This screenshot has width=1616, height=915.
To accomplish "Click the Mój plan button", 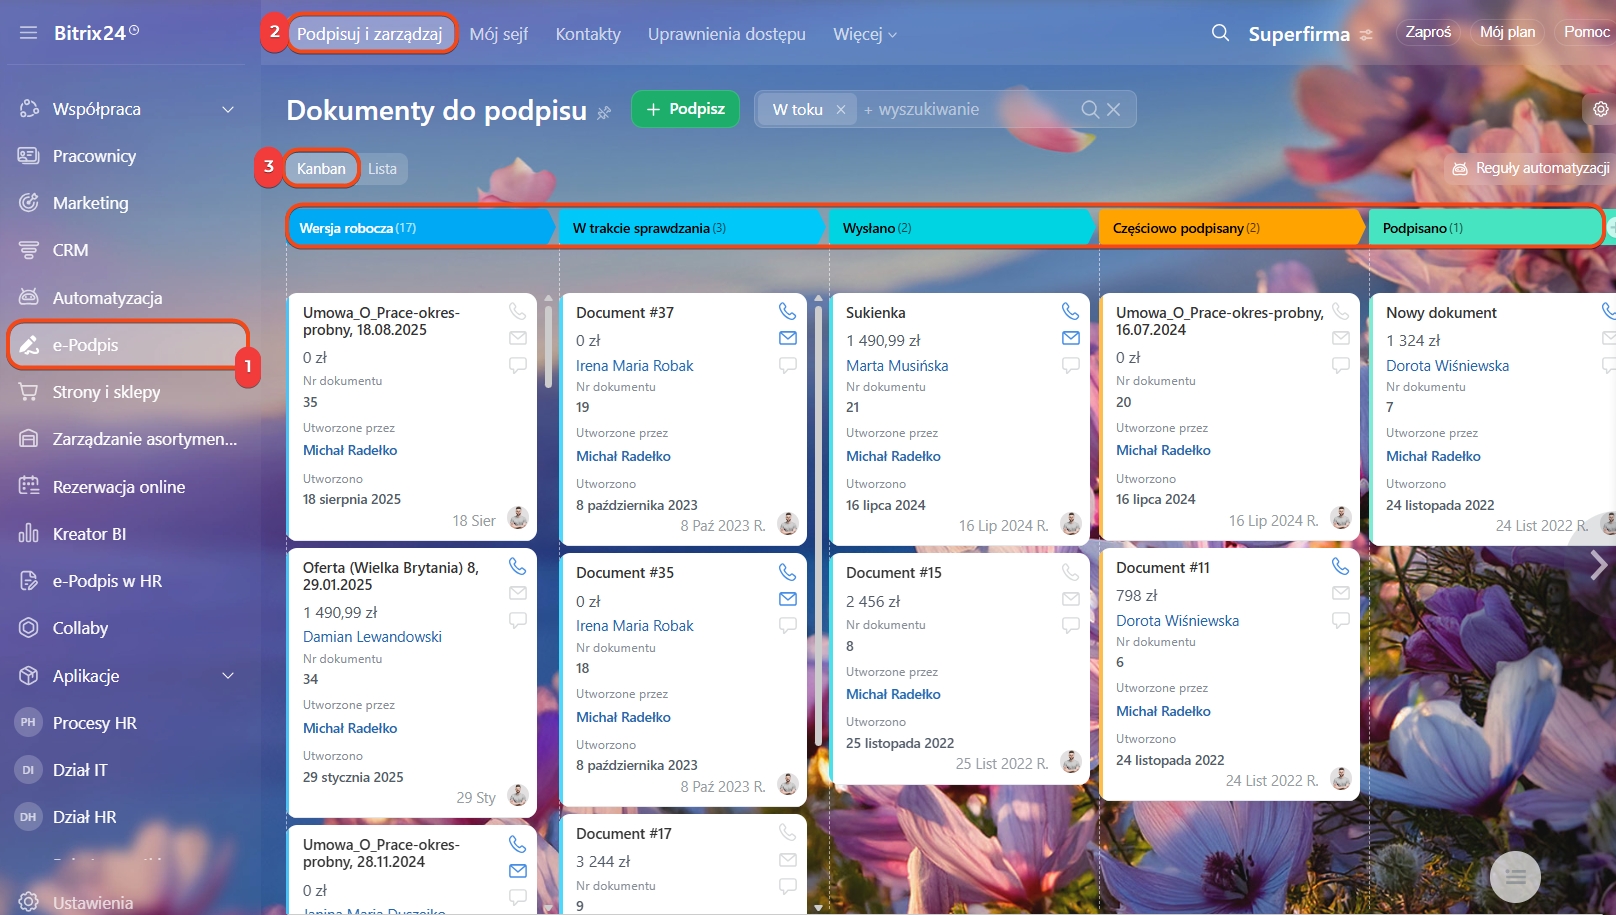I will (x=1508, y=32).
